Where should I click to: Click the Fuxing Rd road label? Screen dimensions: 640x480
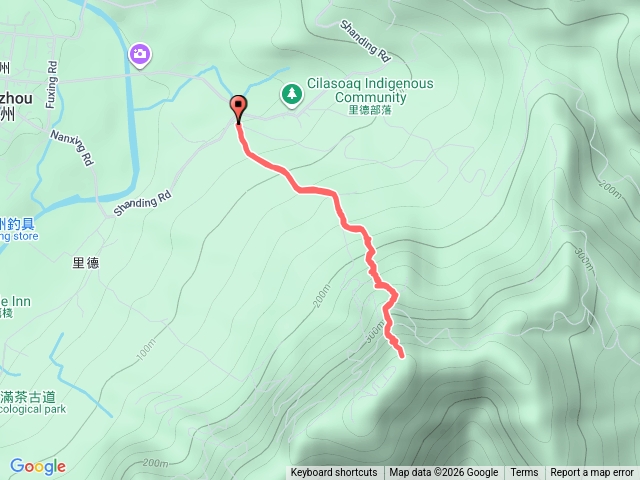coord(51,84)
